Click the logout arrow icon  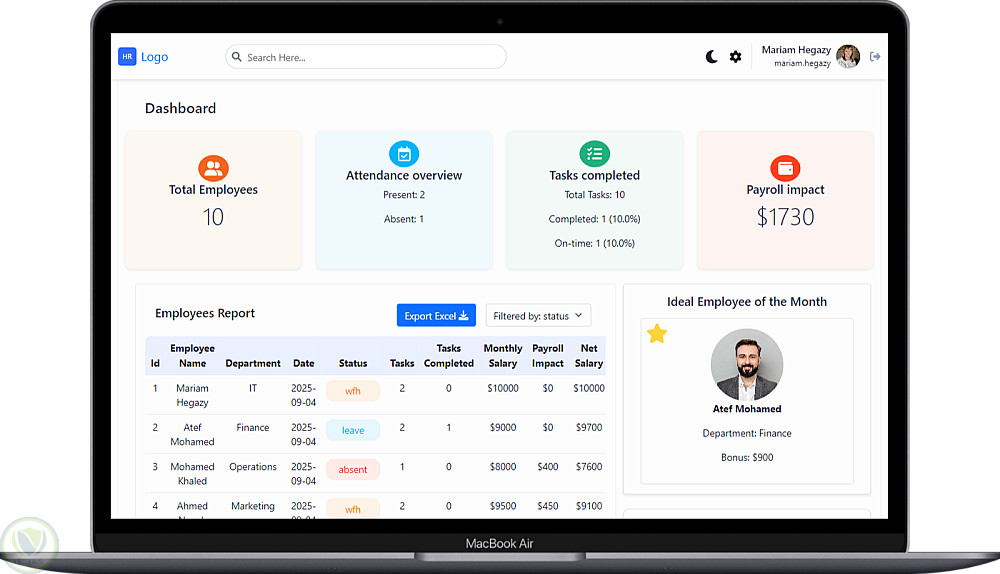875,57
